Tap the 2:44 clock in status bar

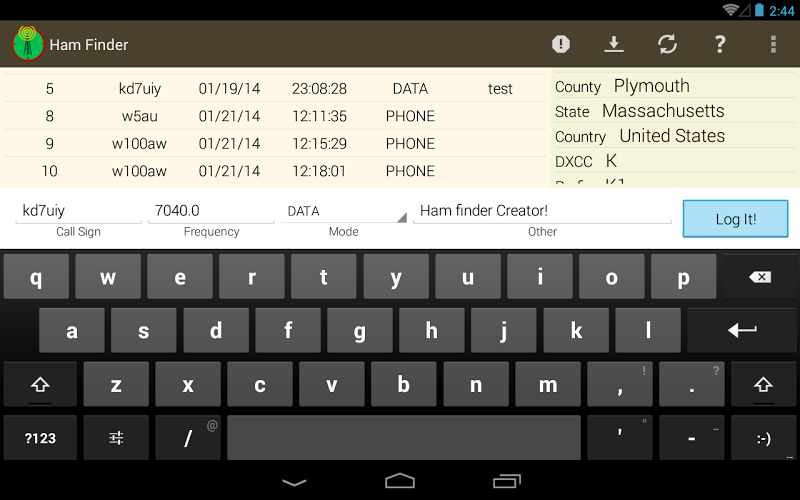tap(782, 11)
